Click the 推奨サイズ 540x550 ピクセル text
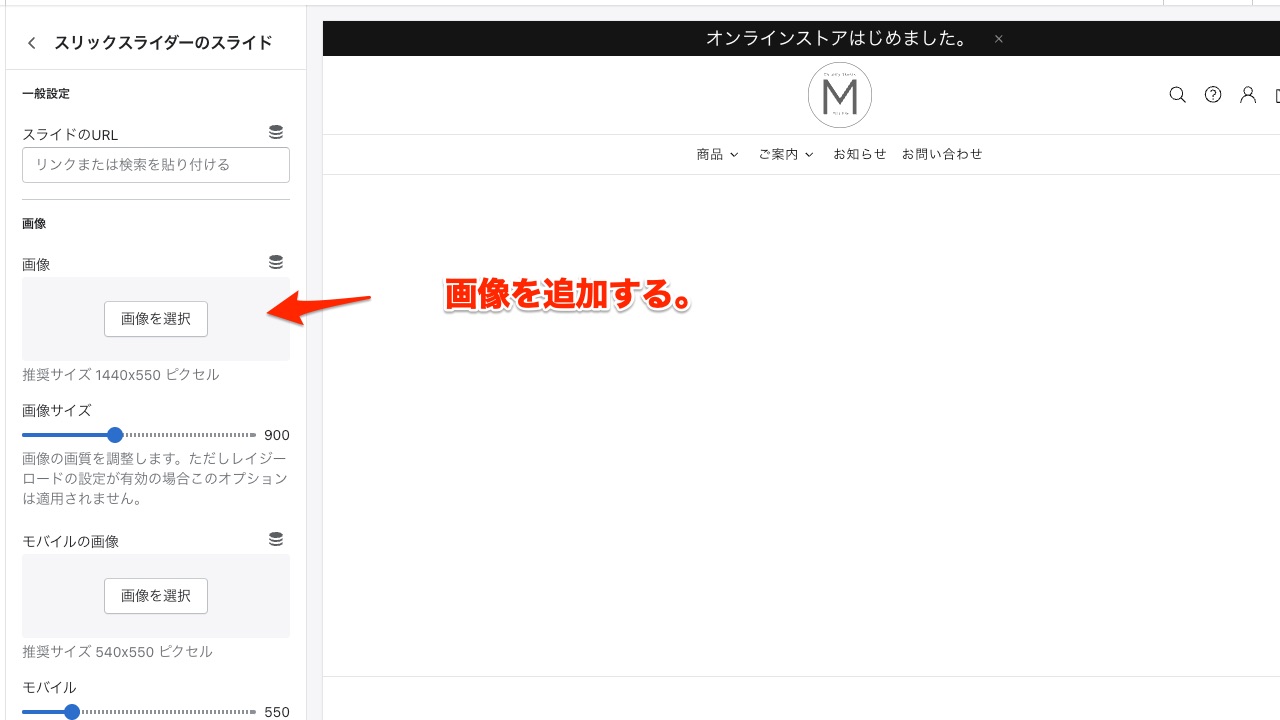This screenshot has width=1280, height=720. [x=117, y=652]
